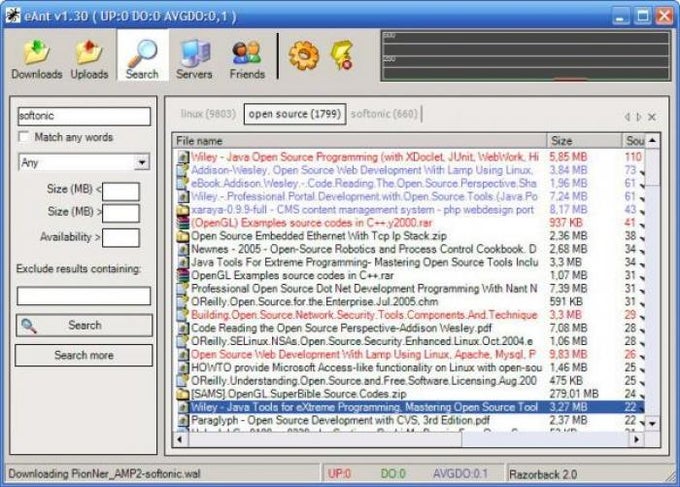
Task: Click icon of (OpenGL) Examples y2000.rar row
Action: (x=183, y=223)
